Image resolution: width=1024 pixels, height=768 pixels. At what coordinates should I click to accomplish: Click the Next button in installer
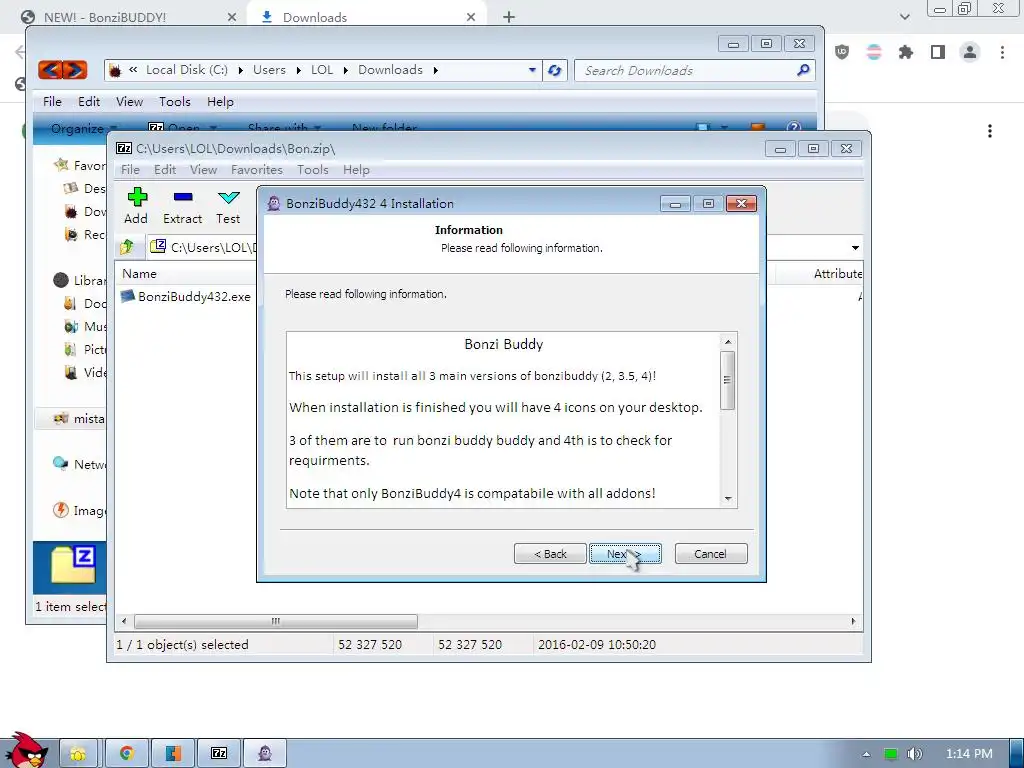[625, 554]
